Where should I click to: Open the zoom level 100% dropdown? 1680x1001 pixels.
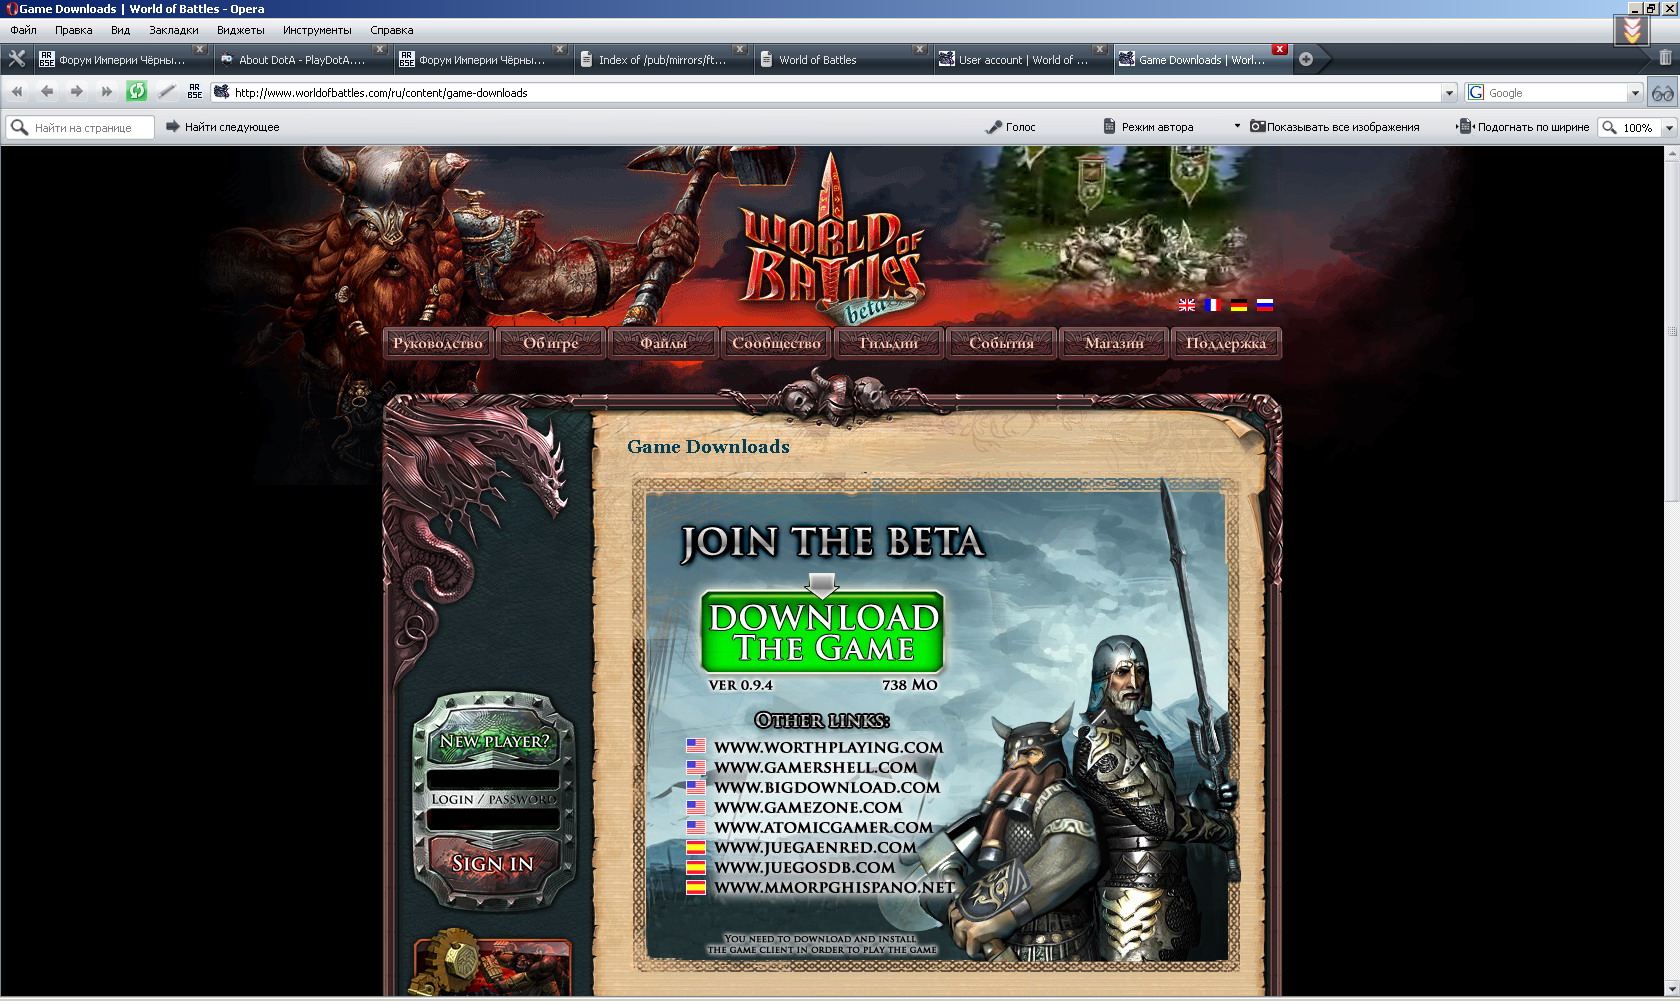[1668, 128]
